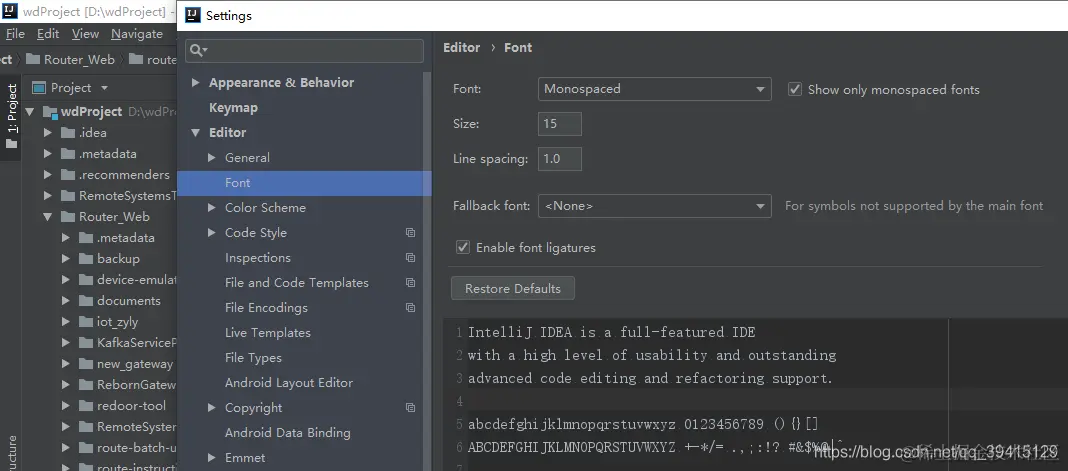Image resolution: width=1068 pixels, height=471 pixels.
Task: Click the IntelliJ logo in Settings title bar
Action: tap(192, 16)
